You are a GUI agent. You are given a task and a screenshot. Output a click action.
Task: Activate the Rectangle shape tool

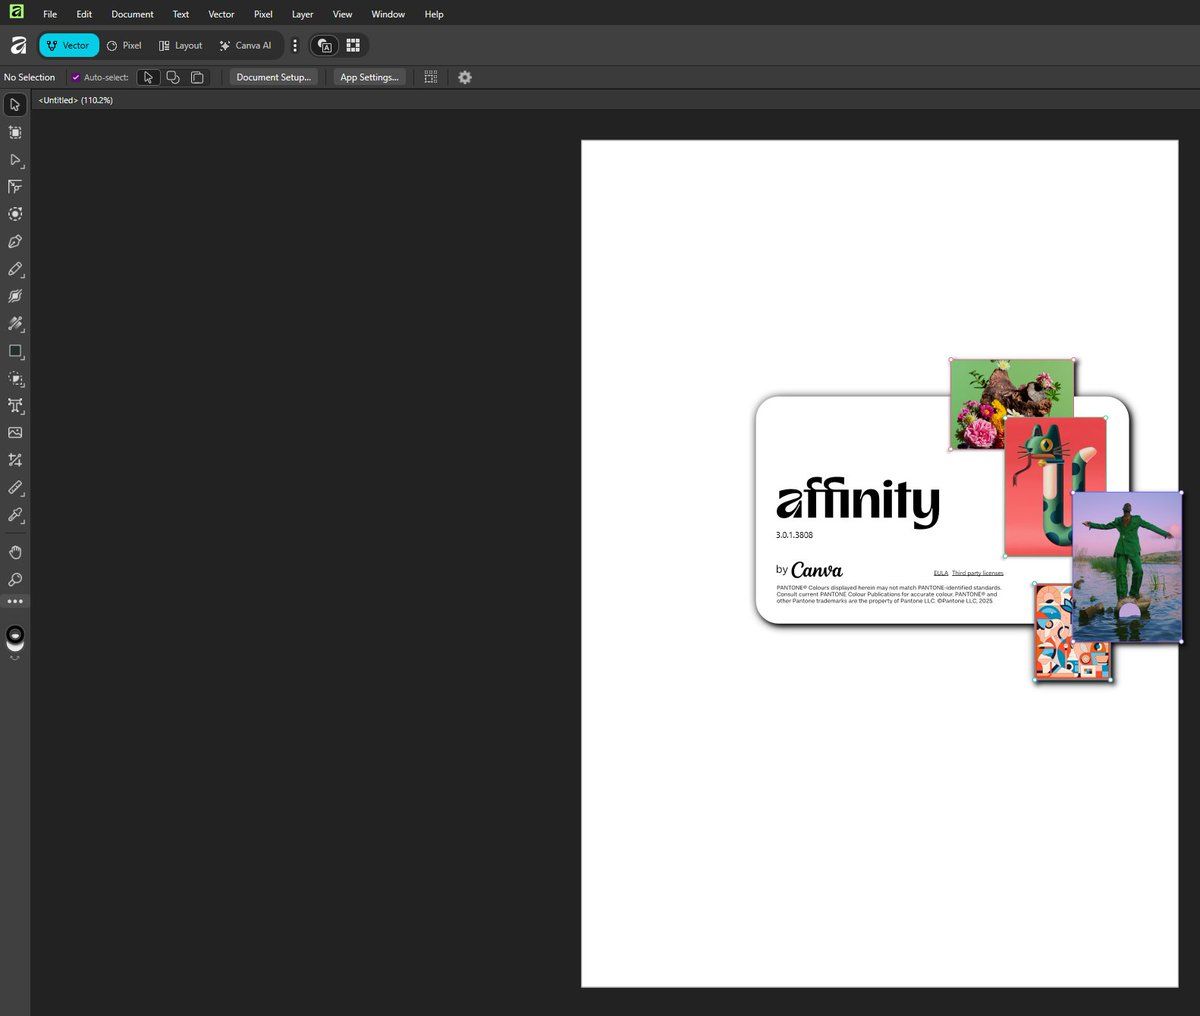[15, 351]
